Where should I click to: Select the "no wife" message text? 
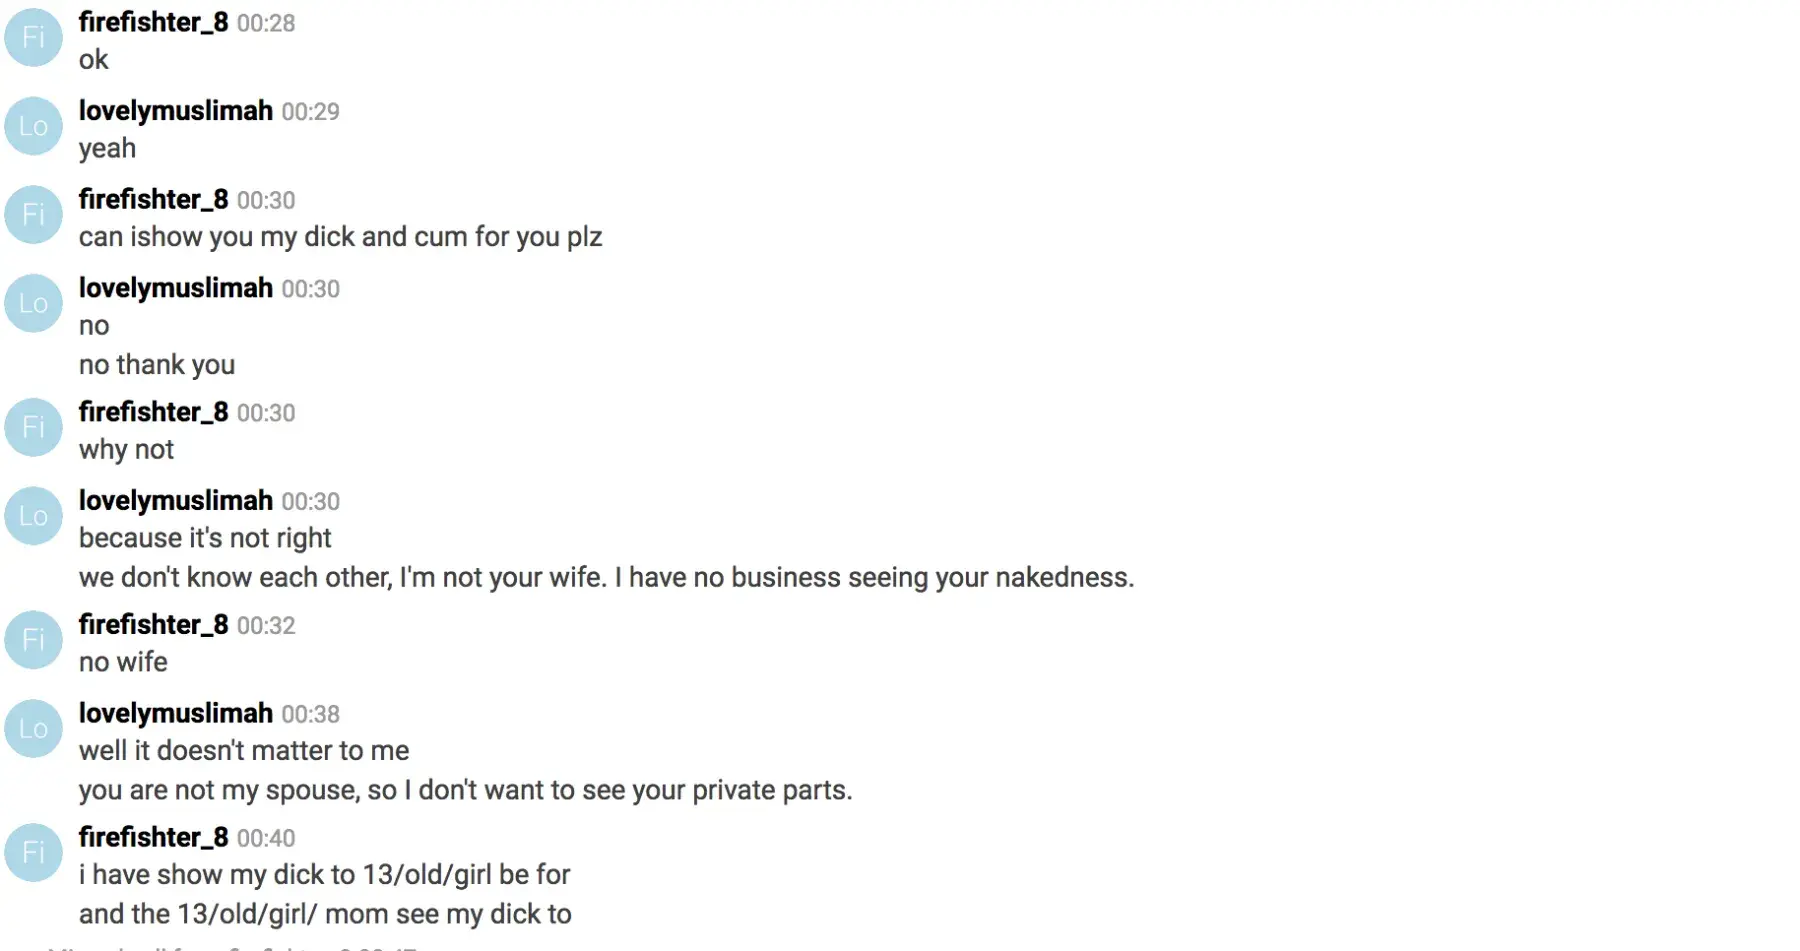click(x=123, y=662)
